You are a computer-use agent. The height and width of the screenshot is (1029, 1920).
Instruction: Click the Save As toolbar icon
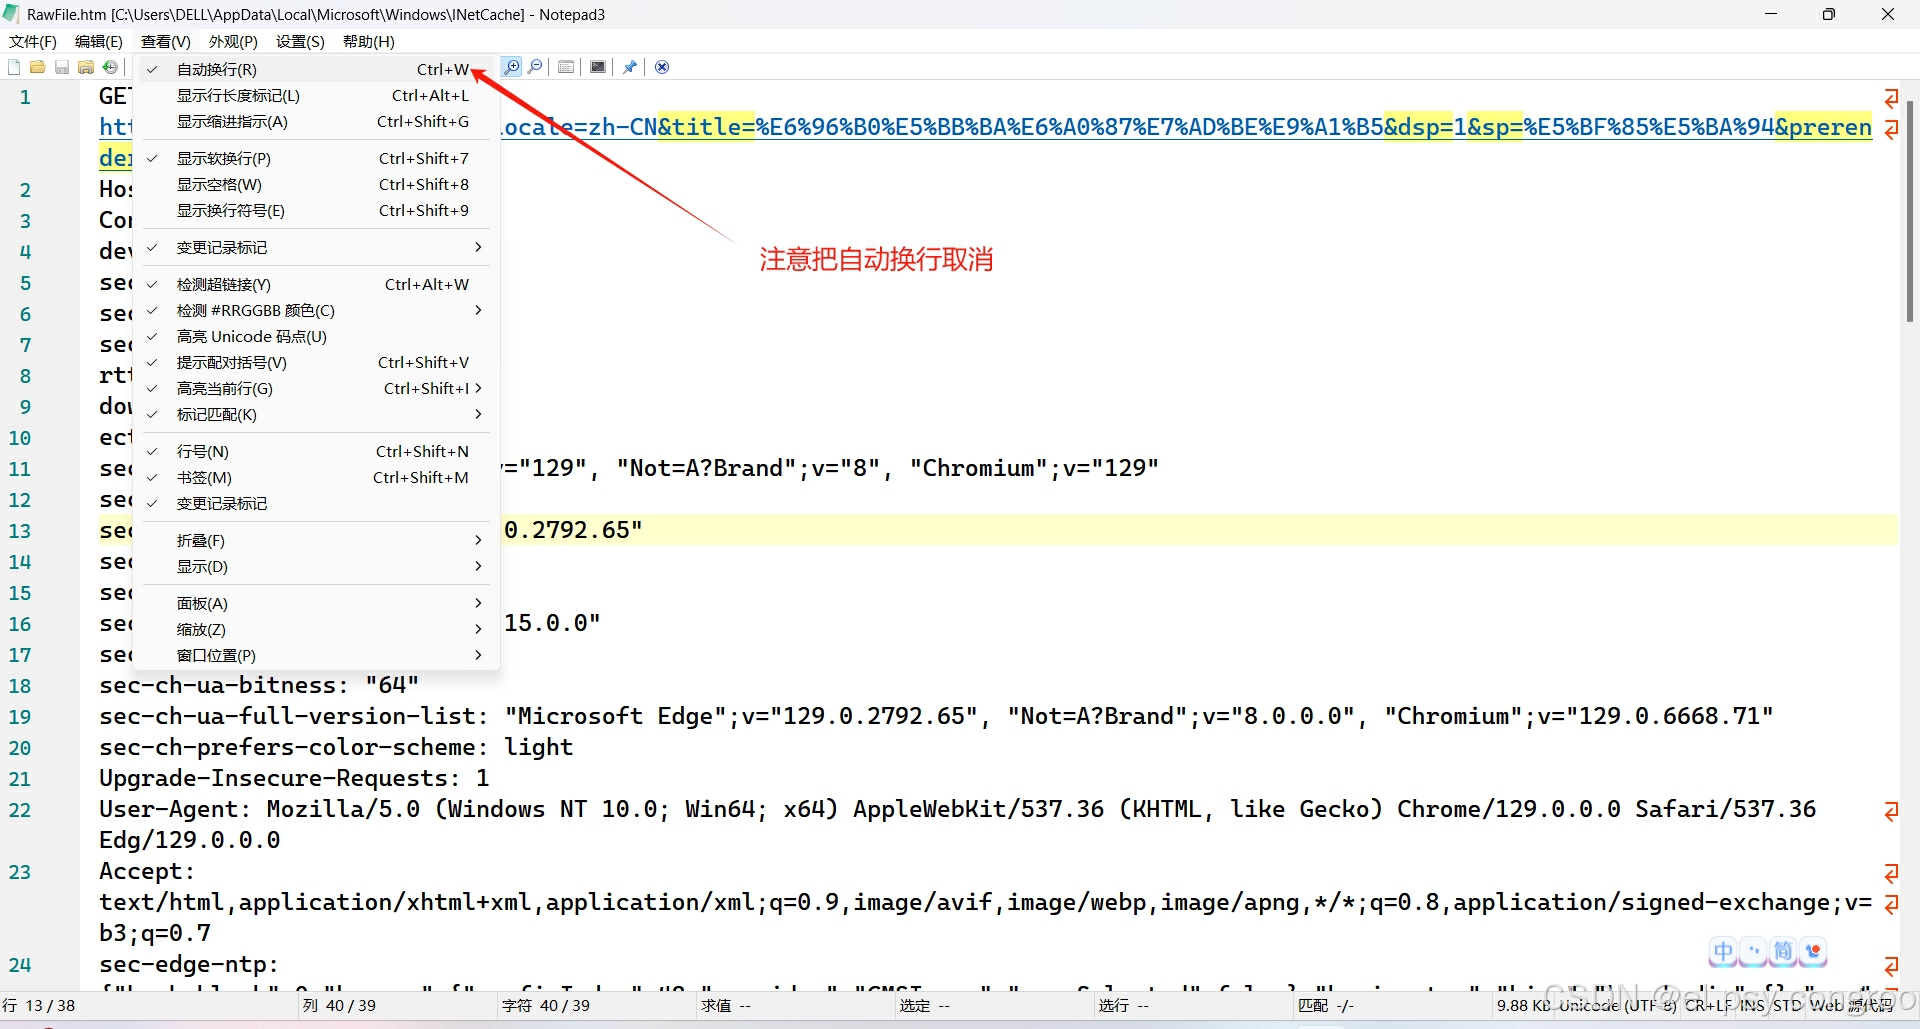(x=86, y=67)
